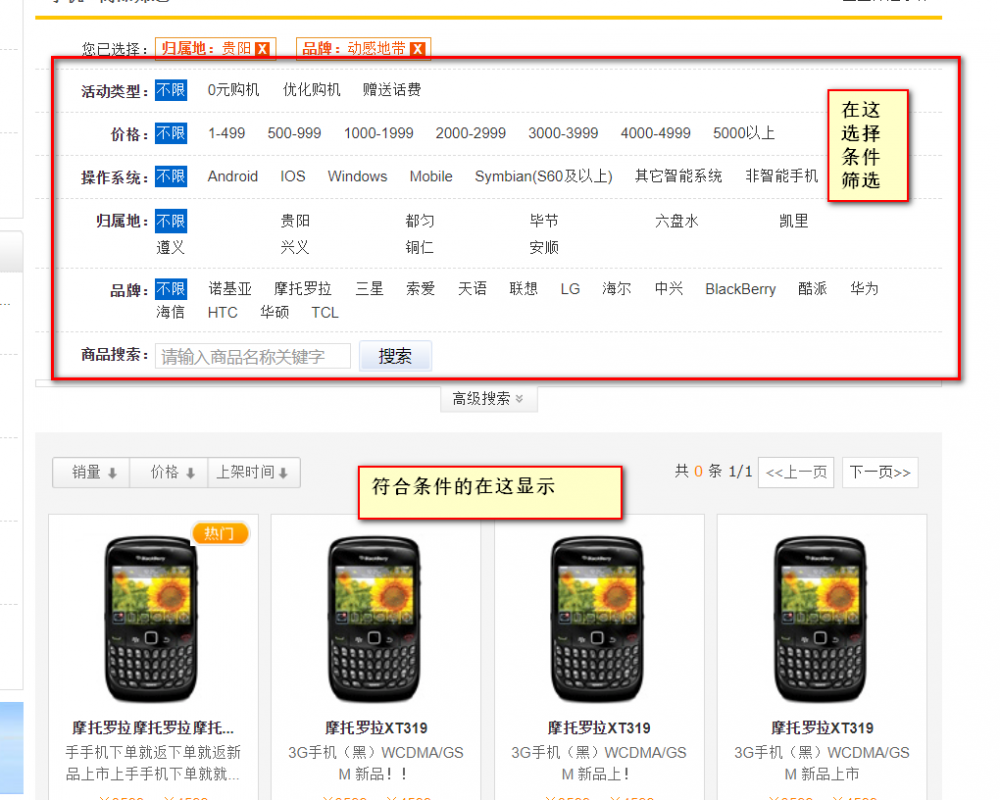Image resolution: width=1000 pixels, height=800 pixels.
Task: Filter by brand 联想
Action: tap(524, 289)
